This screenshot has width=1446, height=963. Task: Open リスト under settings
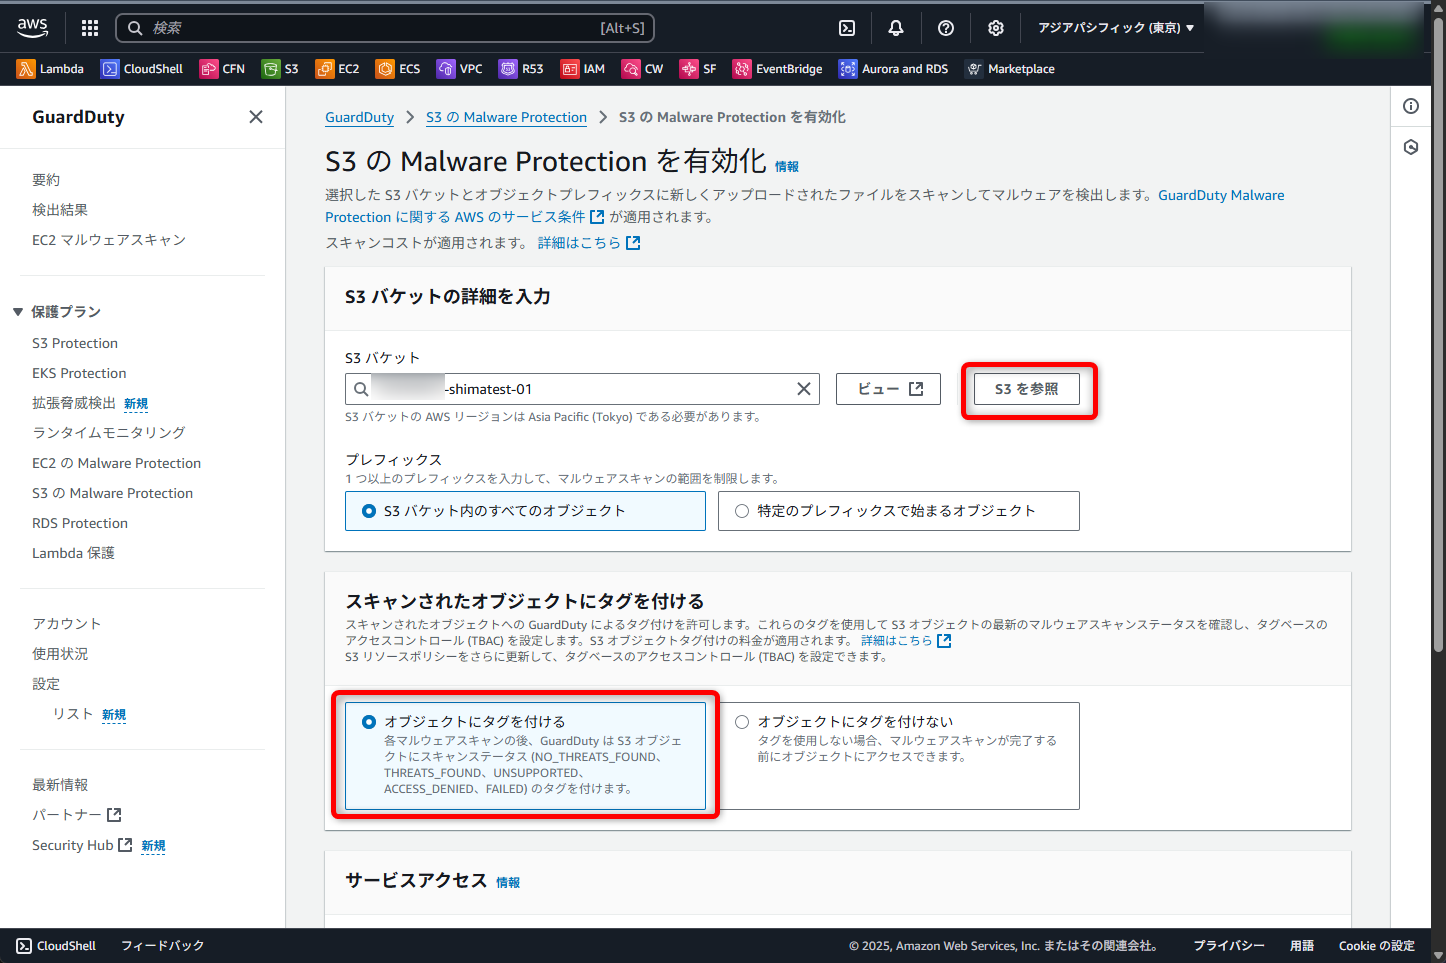click(x=73, y=714)
